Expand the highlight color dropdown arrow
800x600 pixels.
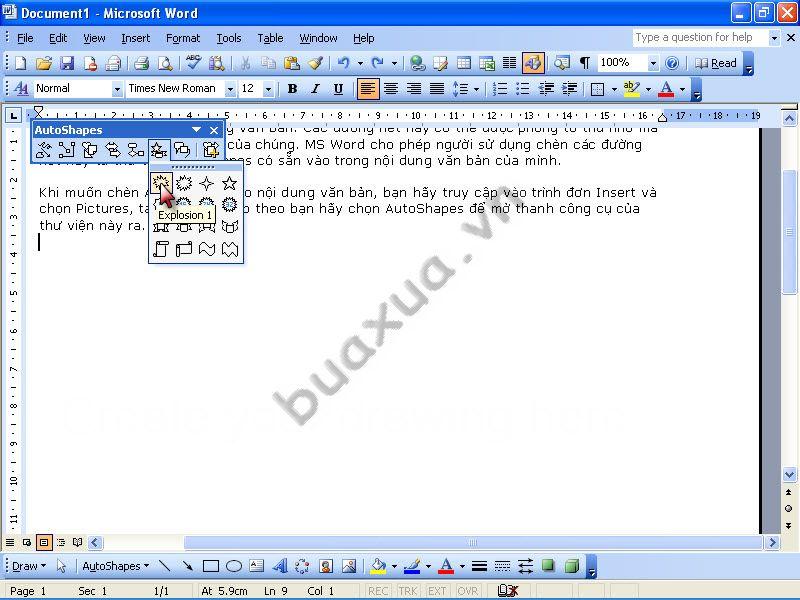pyautogui.click(x=648, y=89)
